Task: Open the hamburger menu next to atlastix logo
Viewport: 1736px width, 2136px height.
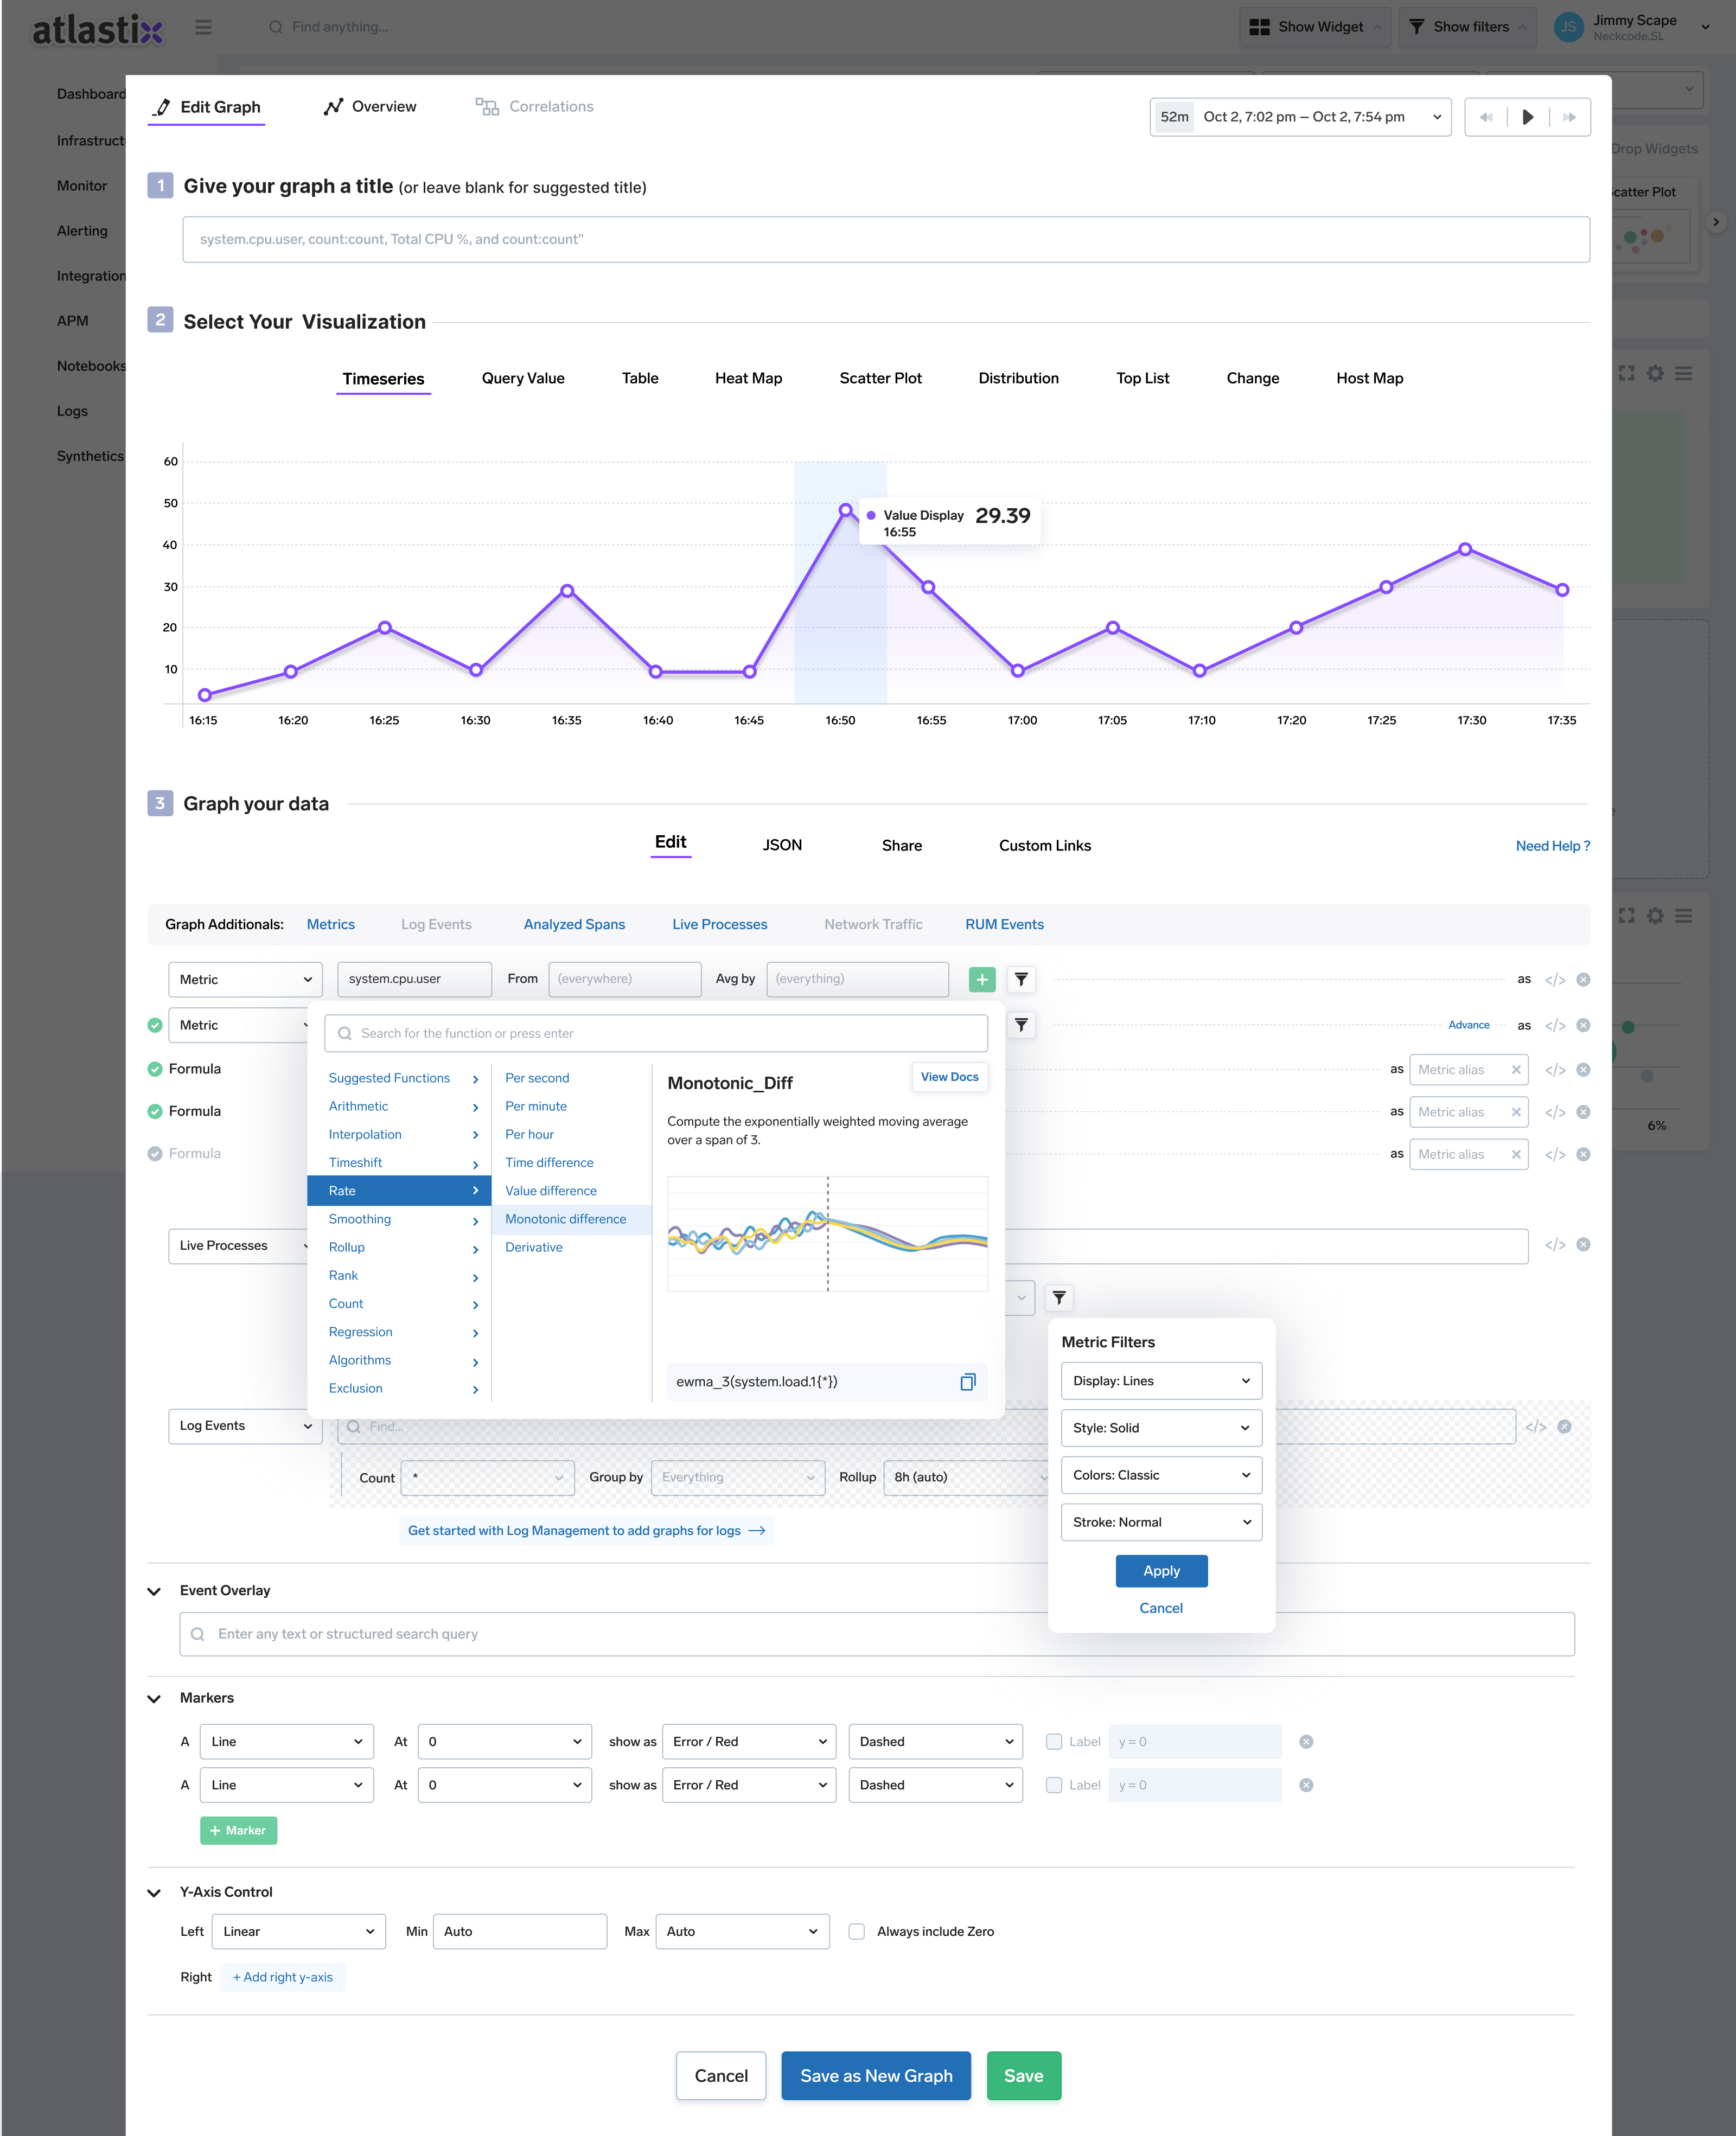Action: pos(203,27)
